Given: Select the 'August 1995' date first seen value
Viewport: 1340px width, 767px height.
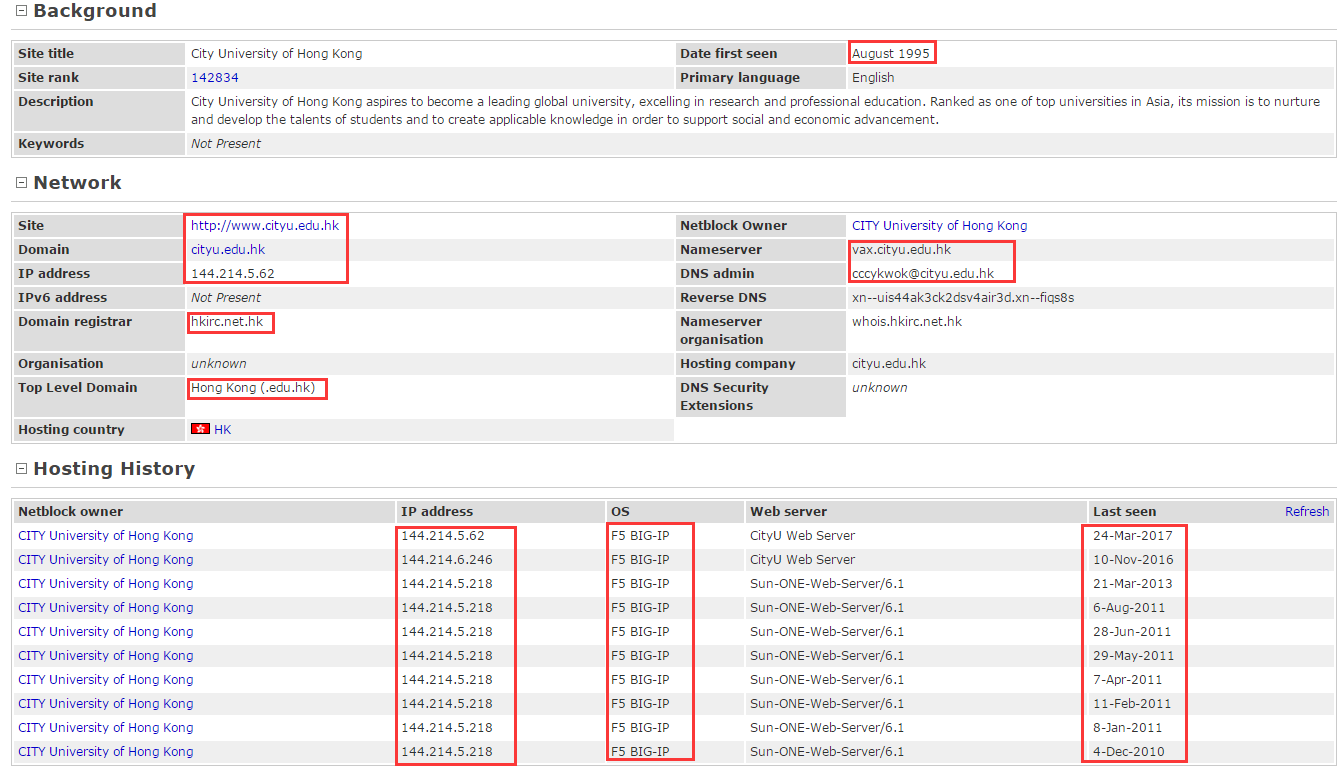Looking at the screenshot, I should [891, 54].
